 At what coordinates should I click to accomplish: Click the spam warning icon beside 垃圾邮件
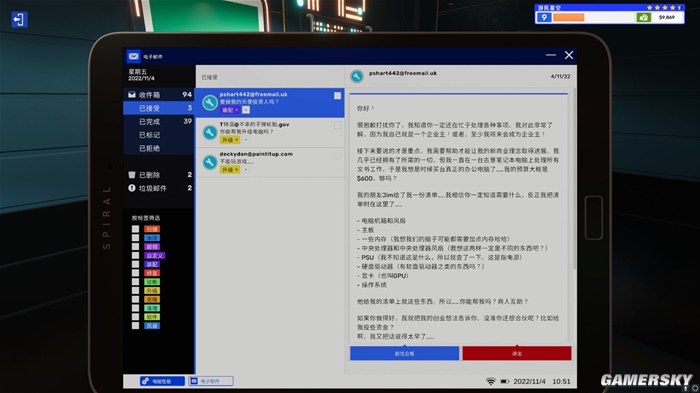[132, 188]
